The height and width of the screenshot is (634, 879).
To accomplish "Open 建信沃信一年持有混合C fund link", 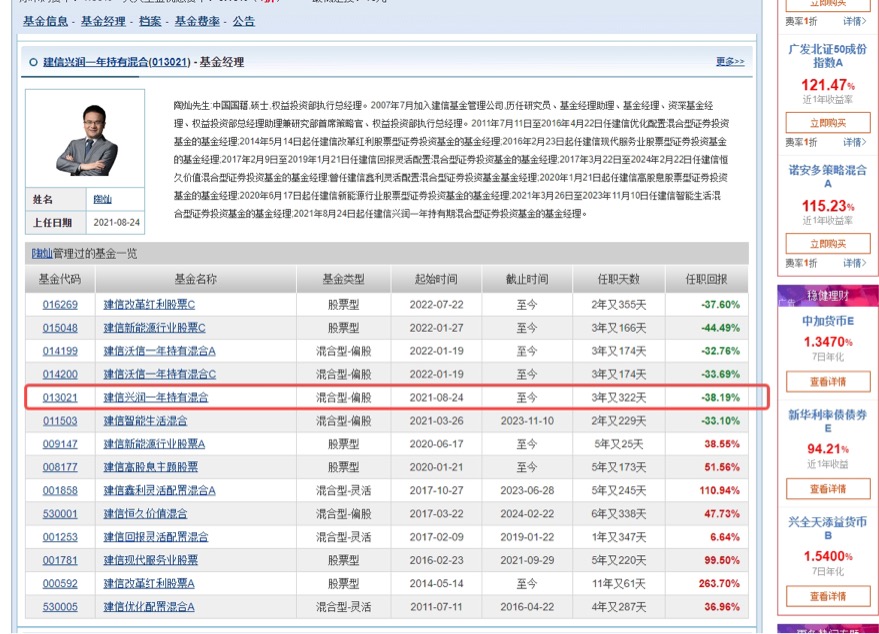I will [x=159, y=374].
